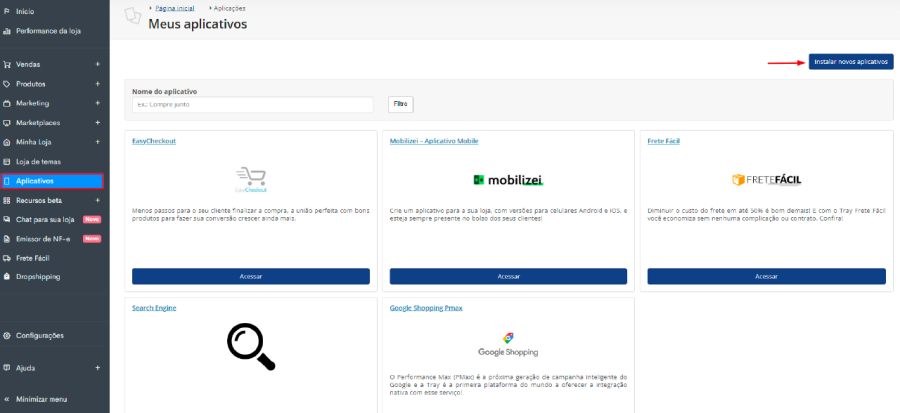Click the Nome do aplicativo input field
The image size is (900, 413).
tap(252, 104)
